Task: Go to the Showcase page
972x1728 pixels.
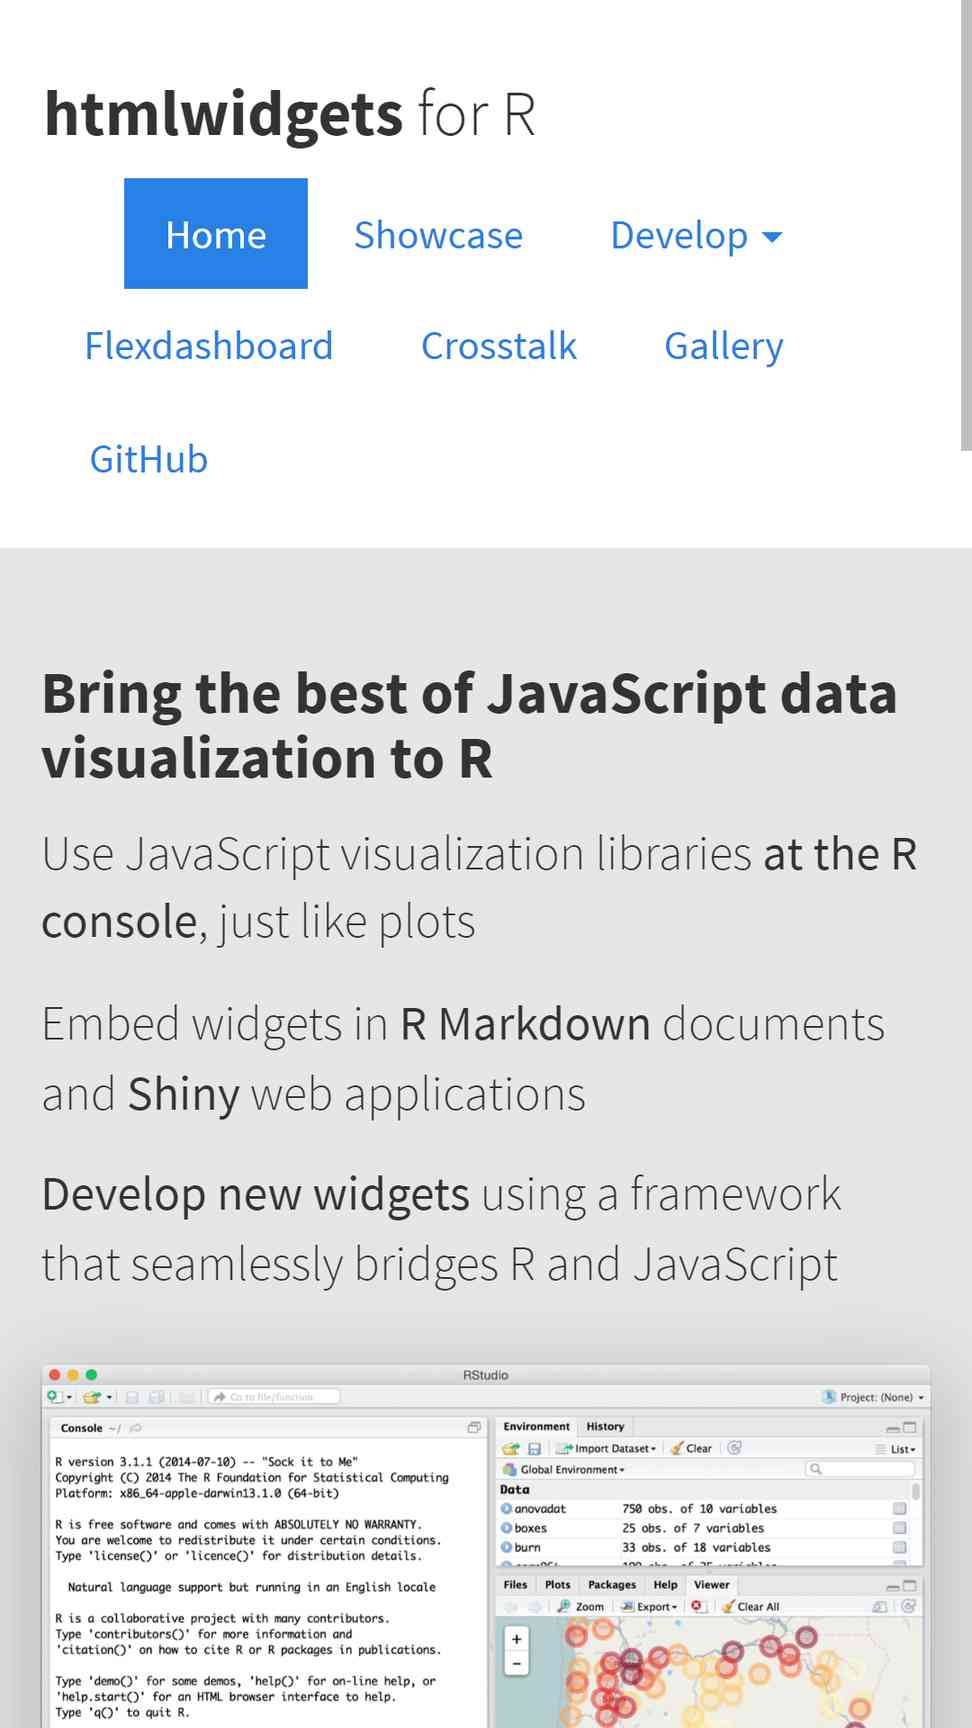Action: [x=438, y=235]
